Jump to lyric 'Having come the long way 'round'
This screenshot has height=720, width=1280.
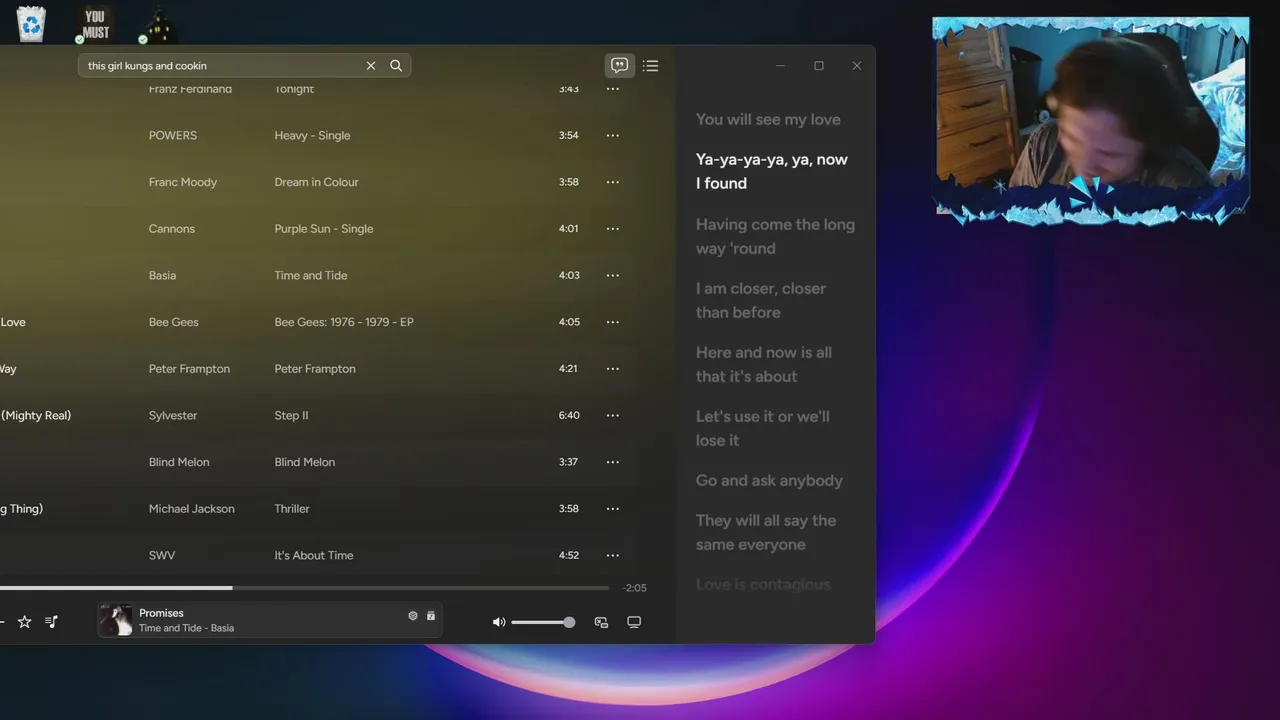click(x=775, y=236)
